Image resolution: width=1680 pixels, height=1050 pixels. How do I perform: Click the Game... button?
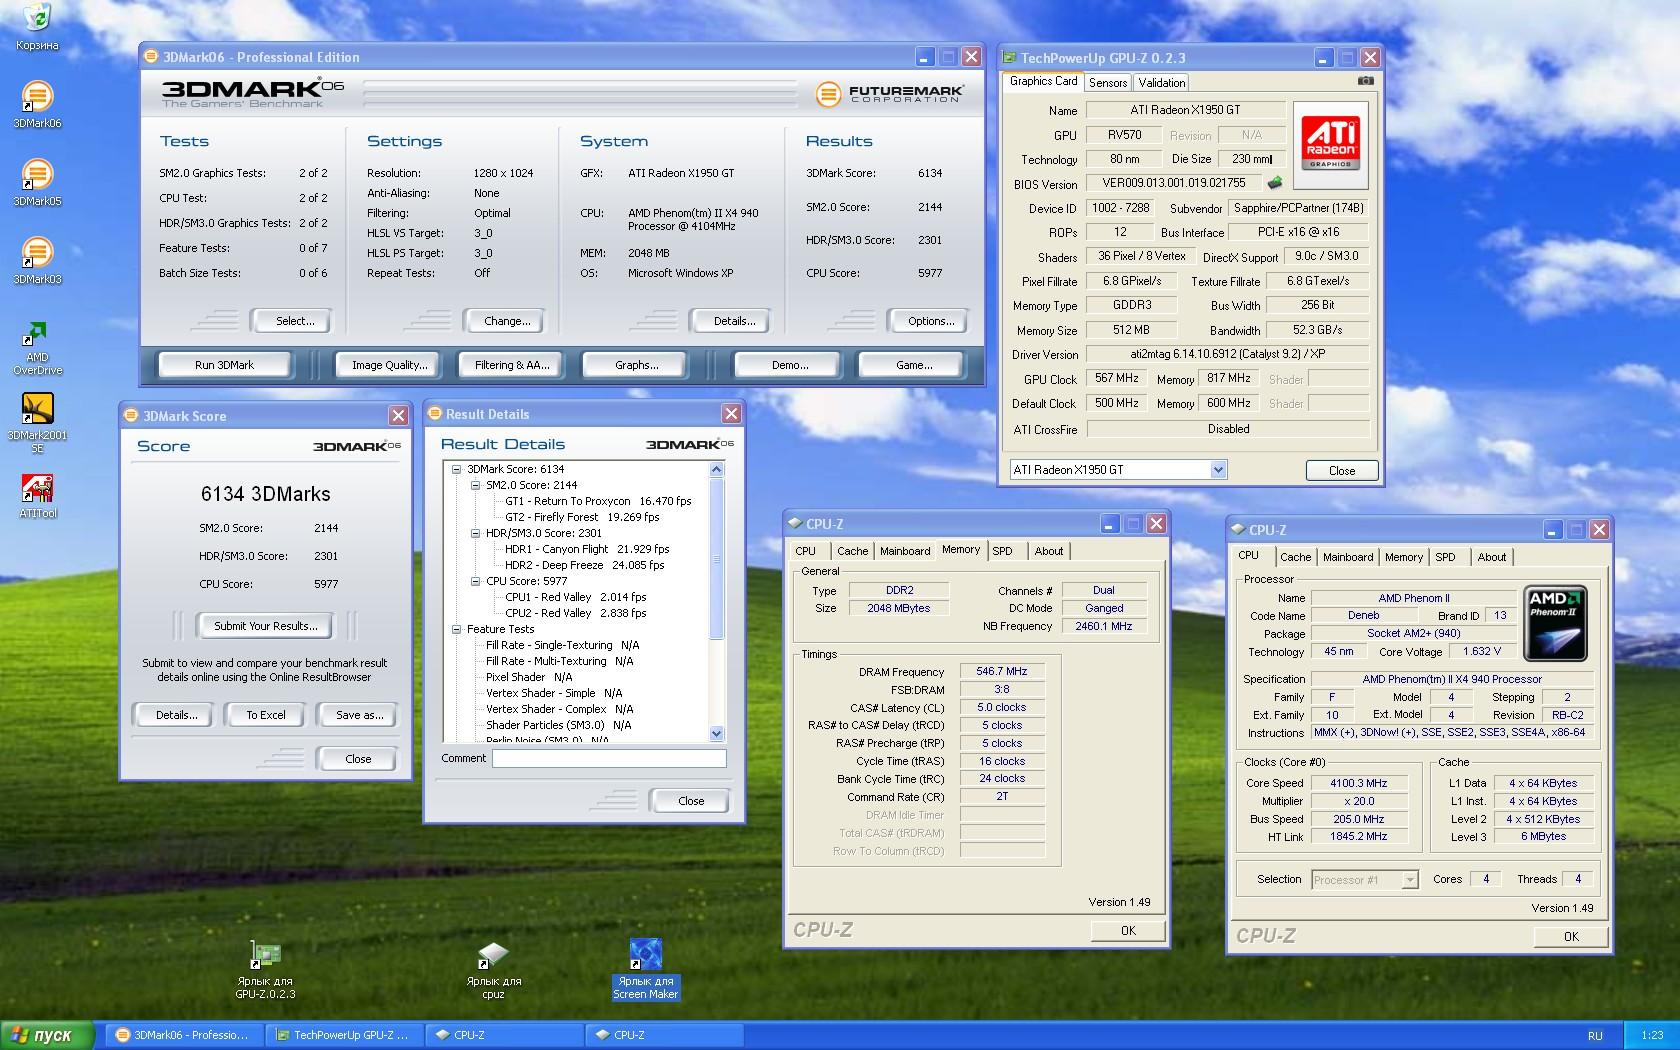click(x=914, y=365)
